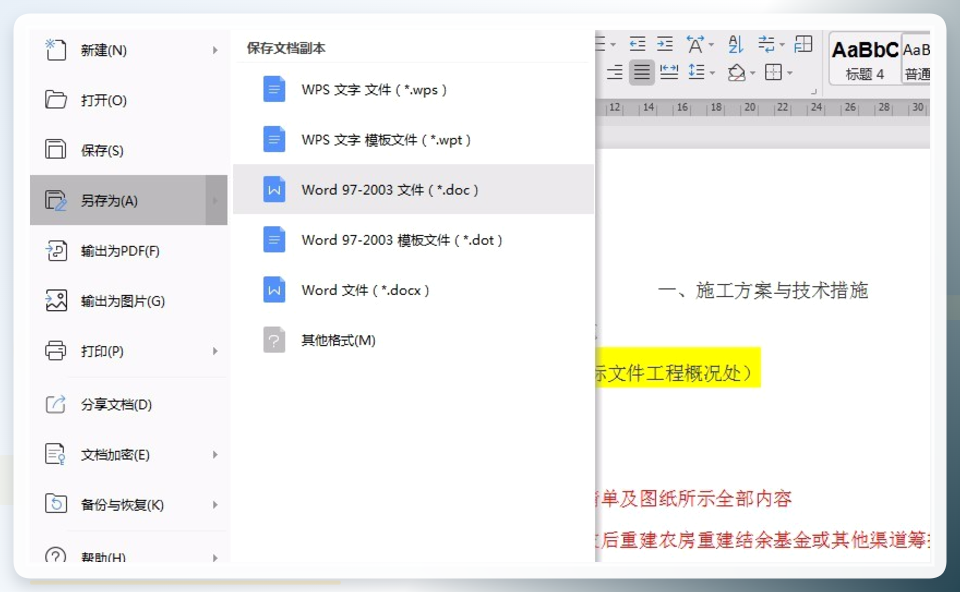
Task: Open the 打印(P) menu entry
Action: [x=129, y=351]
